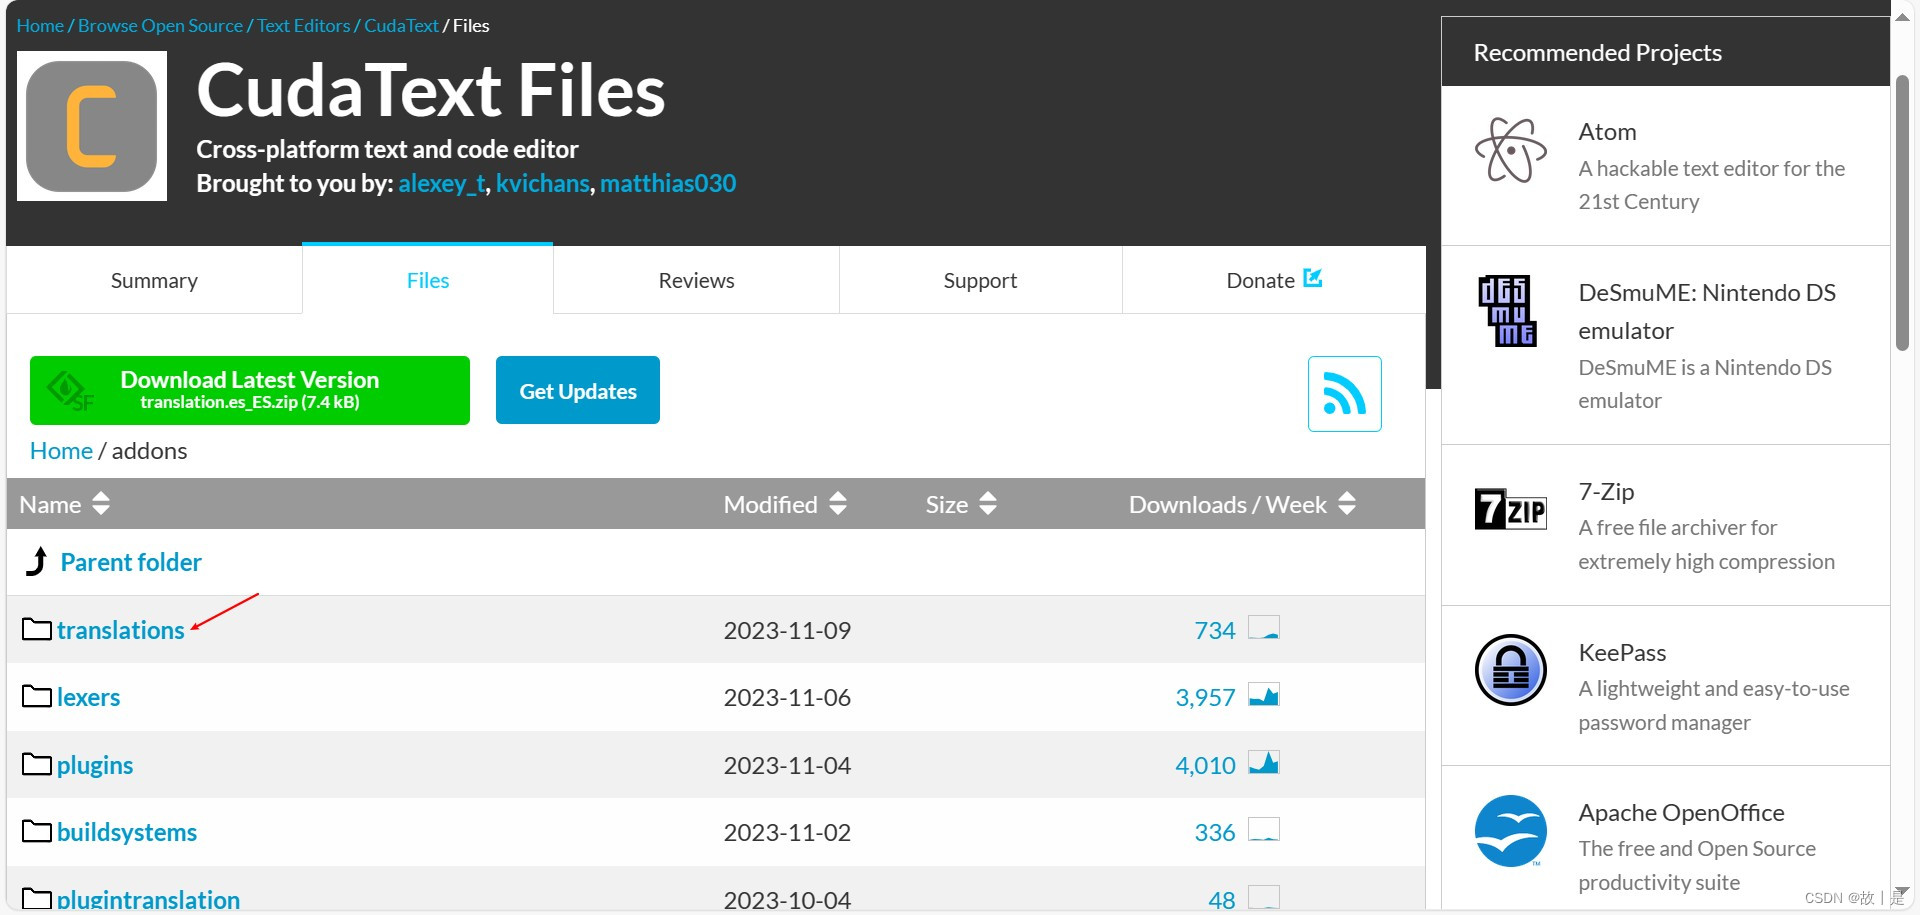This screenshot has width=1920, height=915.
Task: Open the Donate tab
Action: click(1274, 280)
